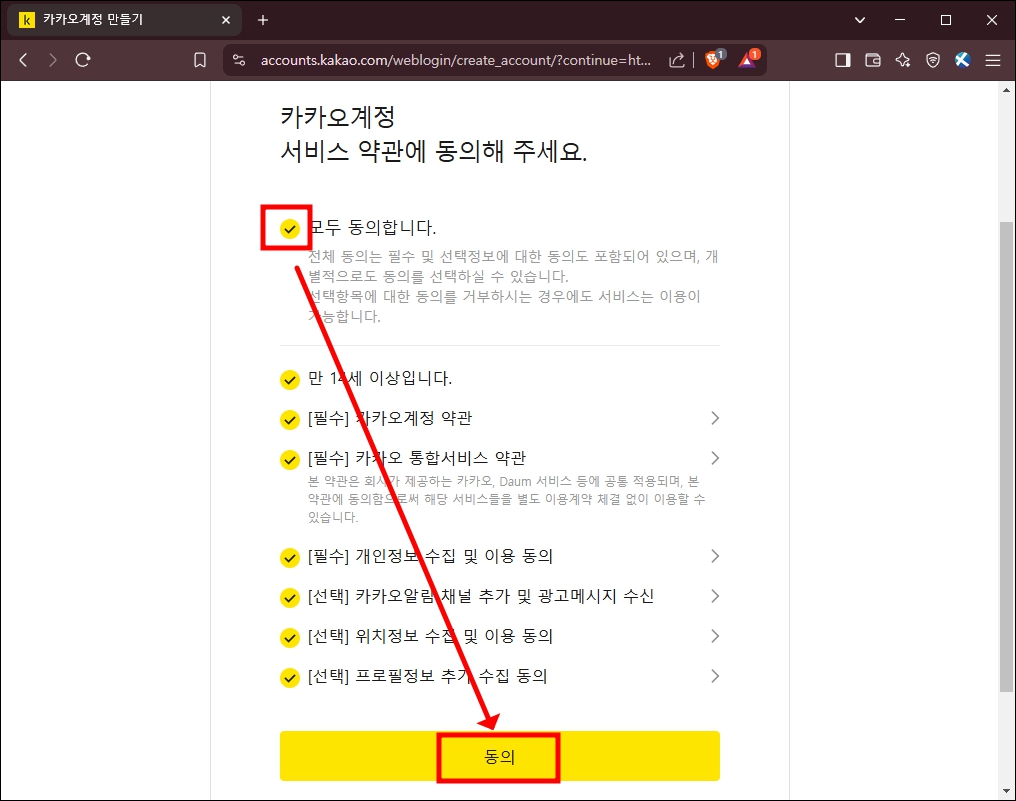Expand 프로필정보 추가 수집 동의 chevron

(715, 677)
